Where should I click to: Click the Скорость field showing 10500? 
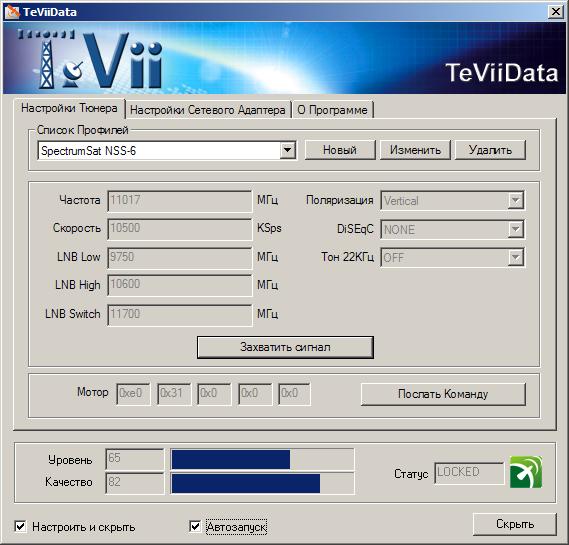click(x=180, y=229)
